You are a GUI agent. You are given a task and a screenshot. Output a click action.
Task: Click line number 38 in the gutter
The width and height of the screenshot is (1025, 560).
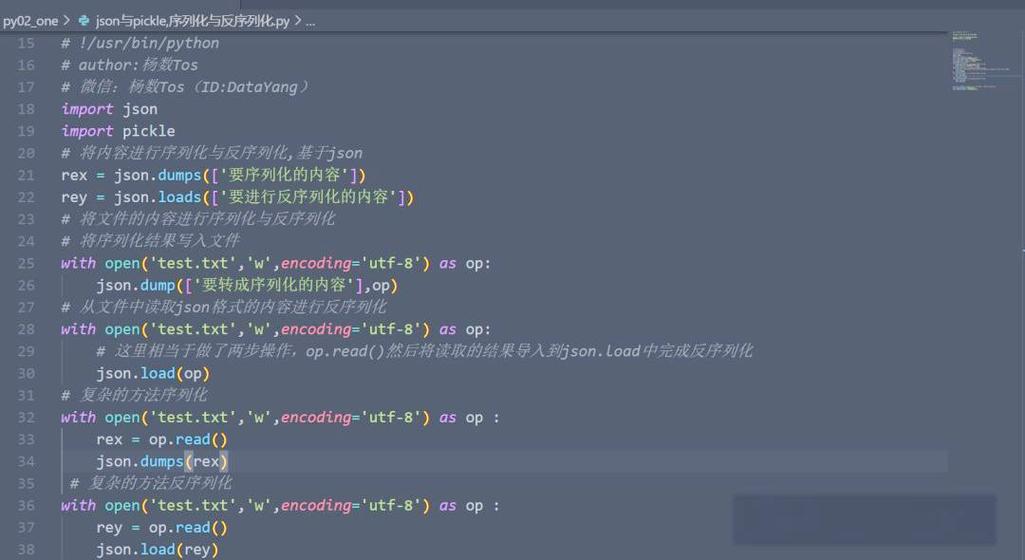pos(26,550)
